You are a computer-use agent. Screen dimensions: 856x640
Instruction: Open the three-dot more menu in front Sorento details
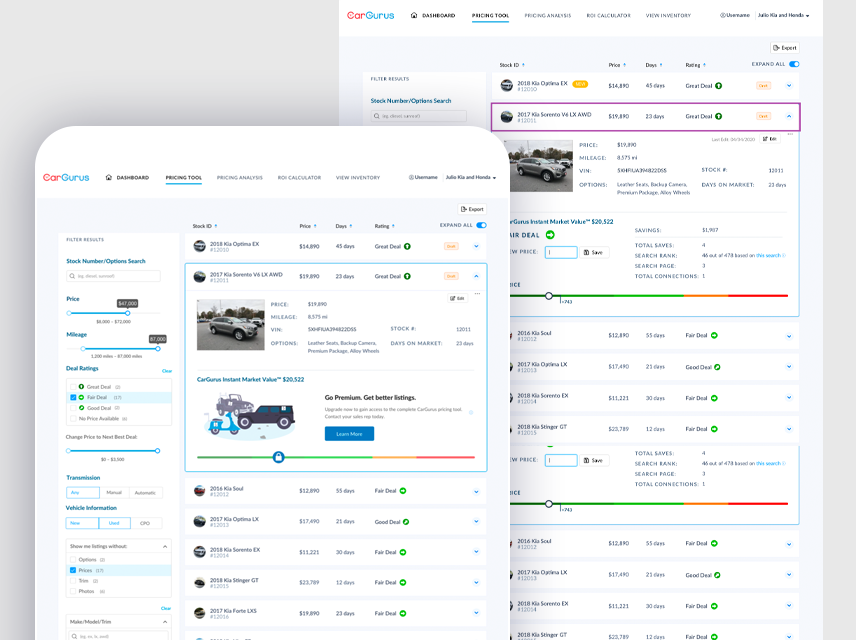tap(478, 294)
